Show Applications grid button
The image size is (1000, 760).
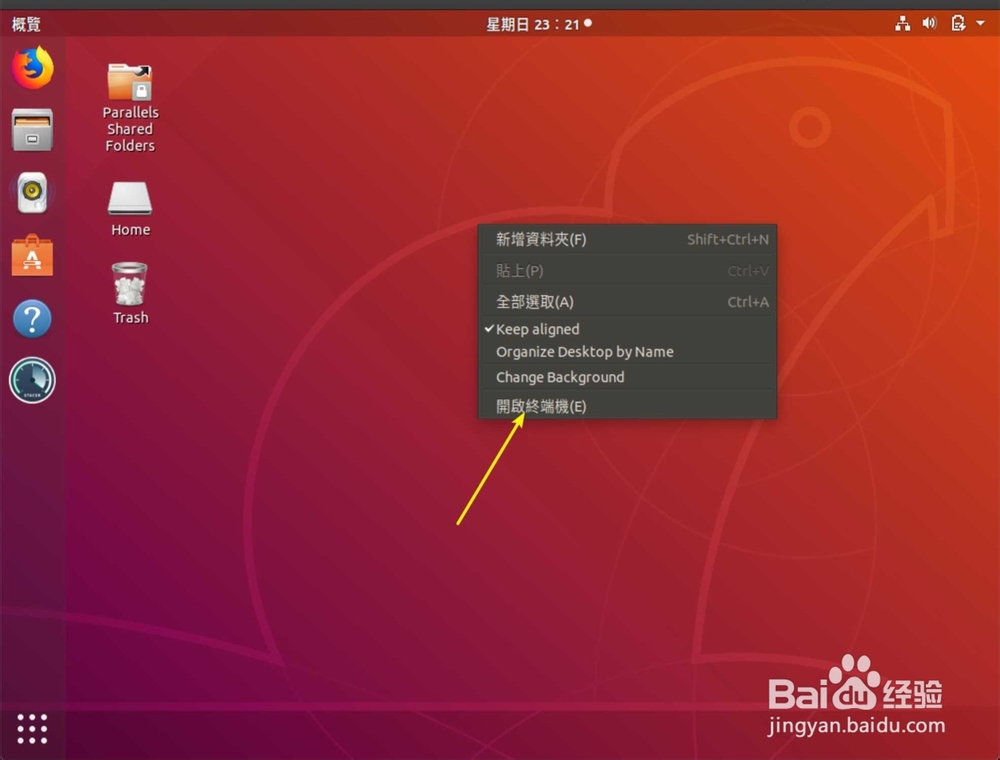(32, 729)
